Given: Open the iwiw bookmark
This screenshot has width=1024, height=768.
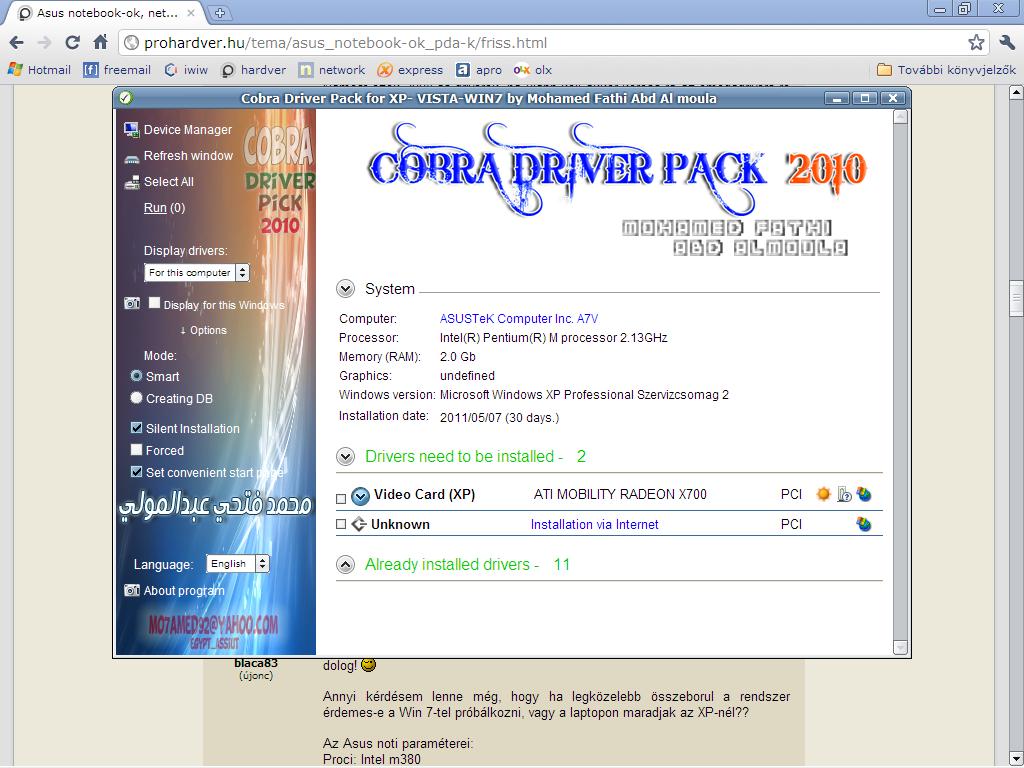Looking at the screenshot, I should (186, 70).
